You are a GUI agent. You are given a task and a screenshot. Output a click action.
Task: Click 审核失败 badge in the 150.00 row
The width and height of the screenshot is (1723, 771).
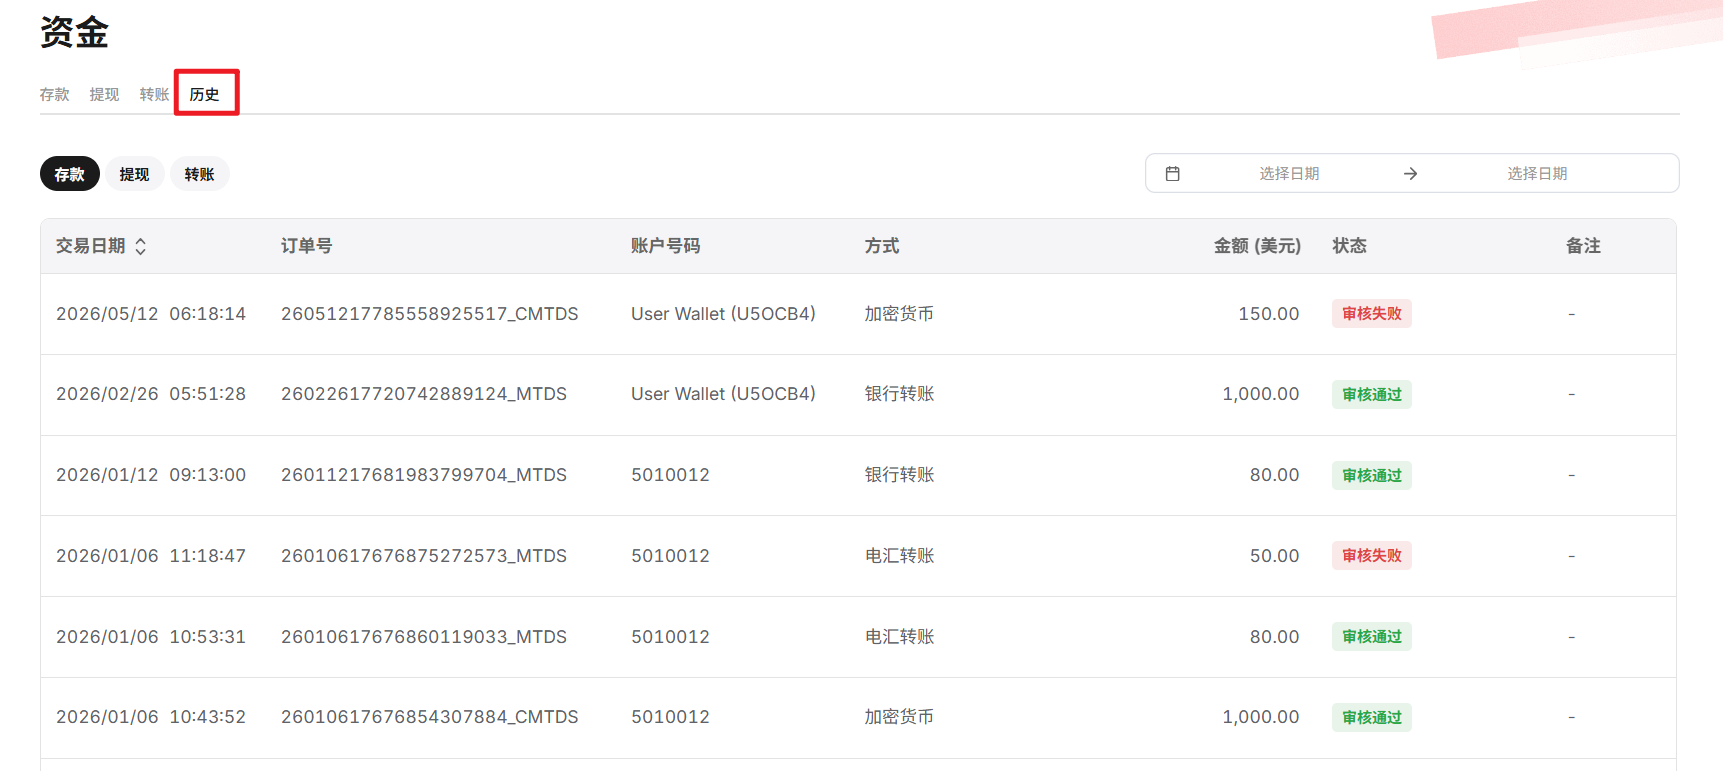[x=1372, y=314]
